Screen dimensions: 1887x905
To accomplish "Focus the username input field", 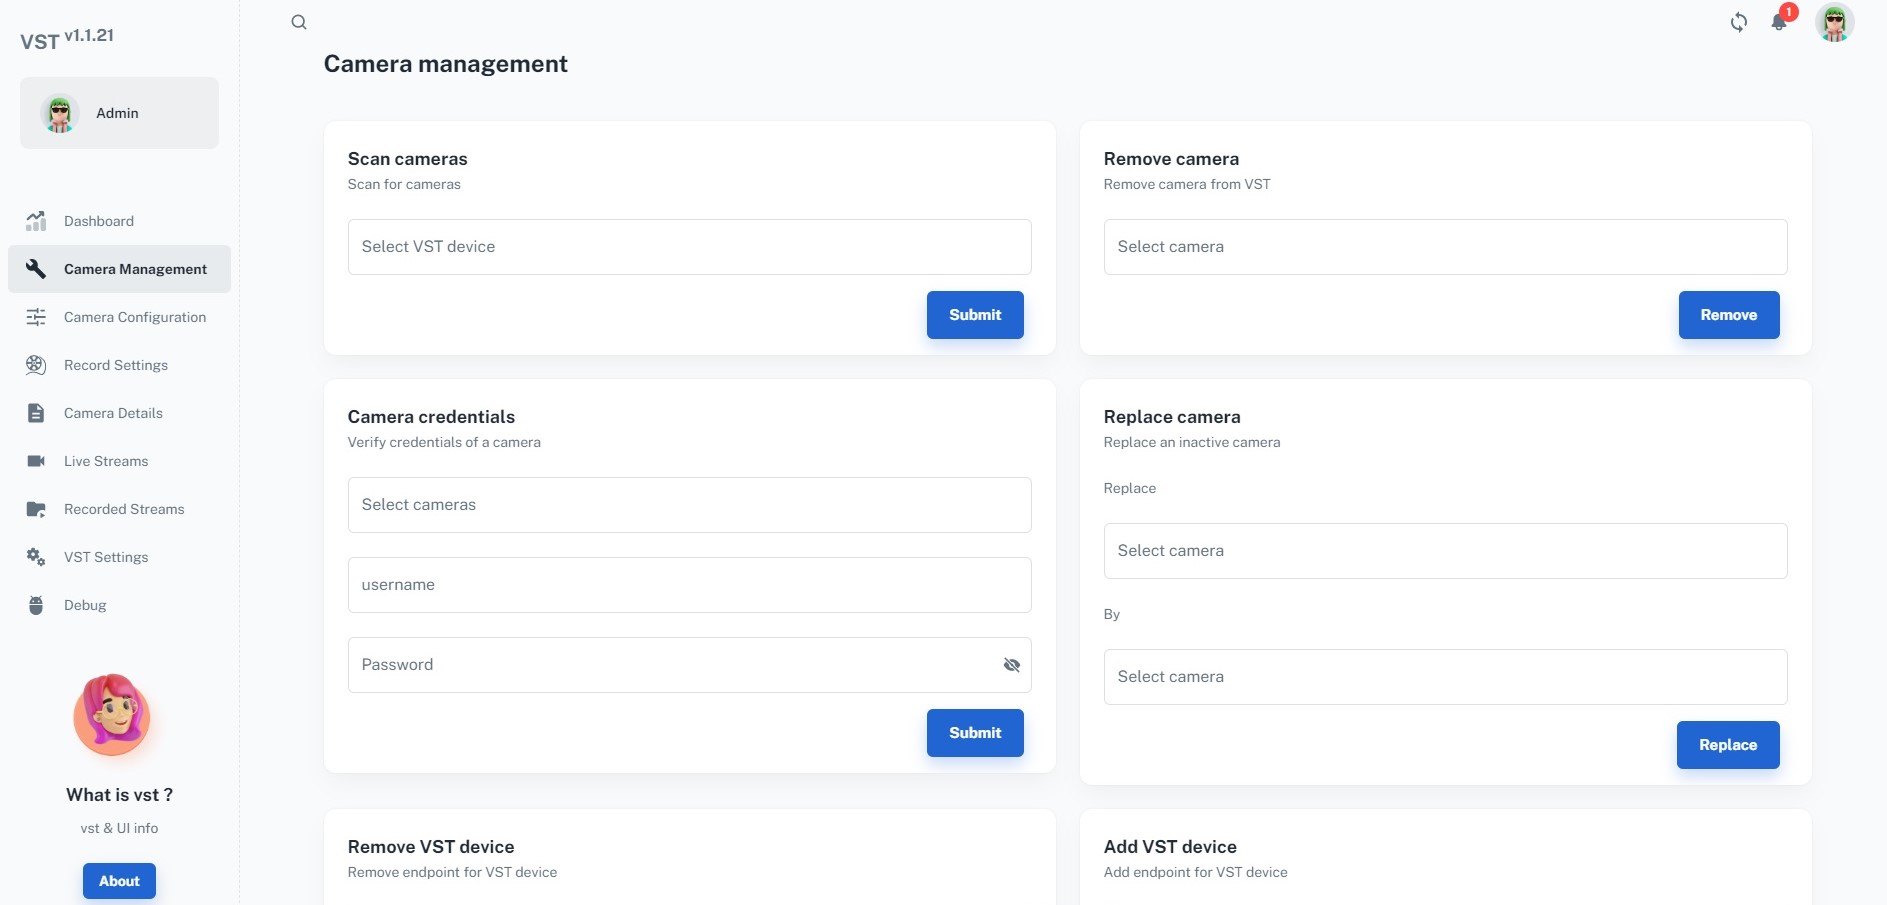I will [x=688, y=585].
